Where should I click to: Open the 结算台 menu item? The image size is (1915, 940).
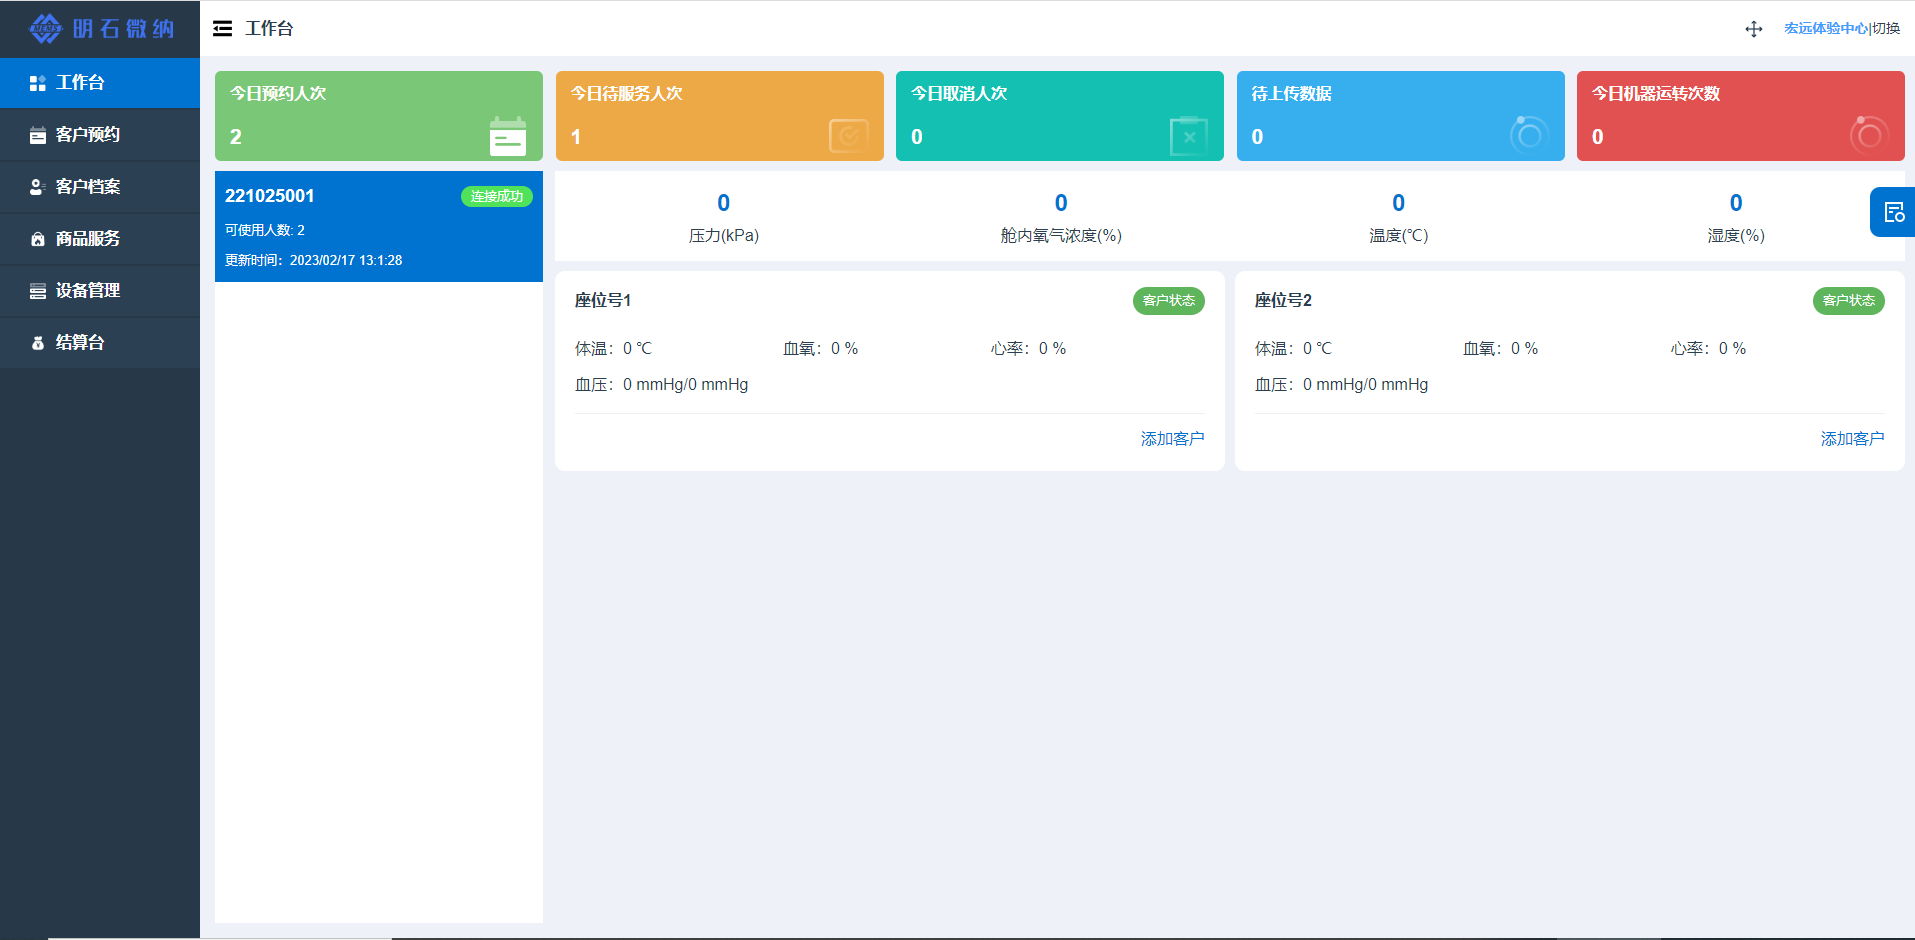click(x=100, y=343)
